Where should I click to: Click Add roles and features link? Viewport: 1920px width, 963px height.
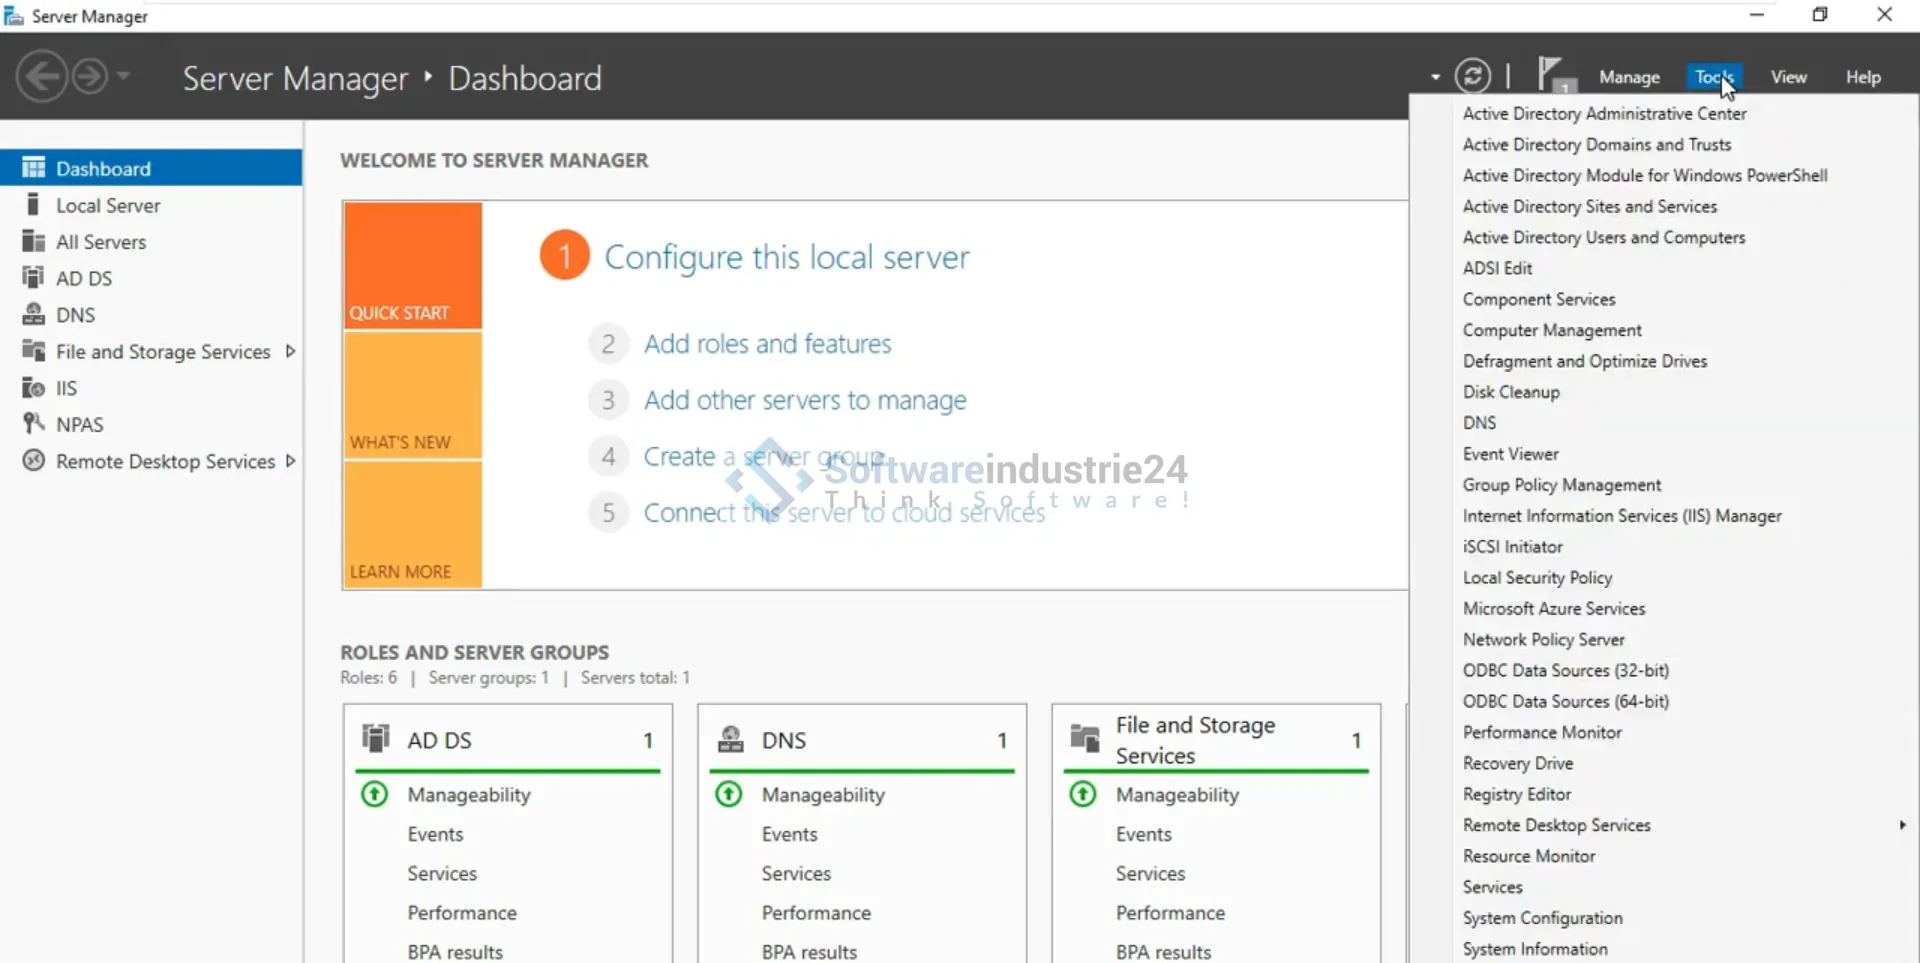point(767,344)
